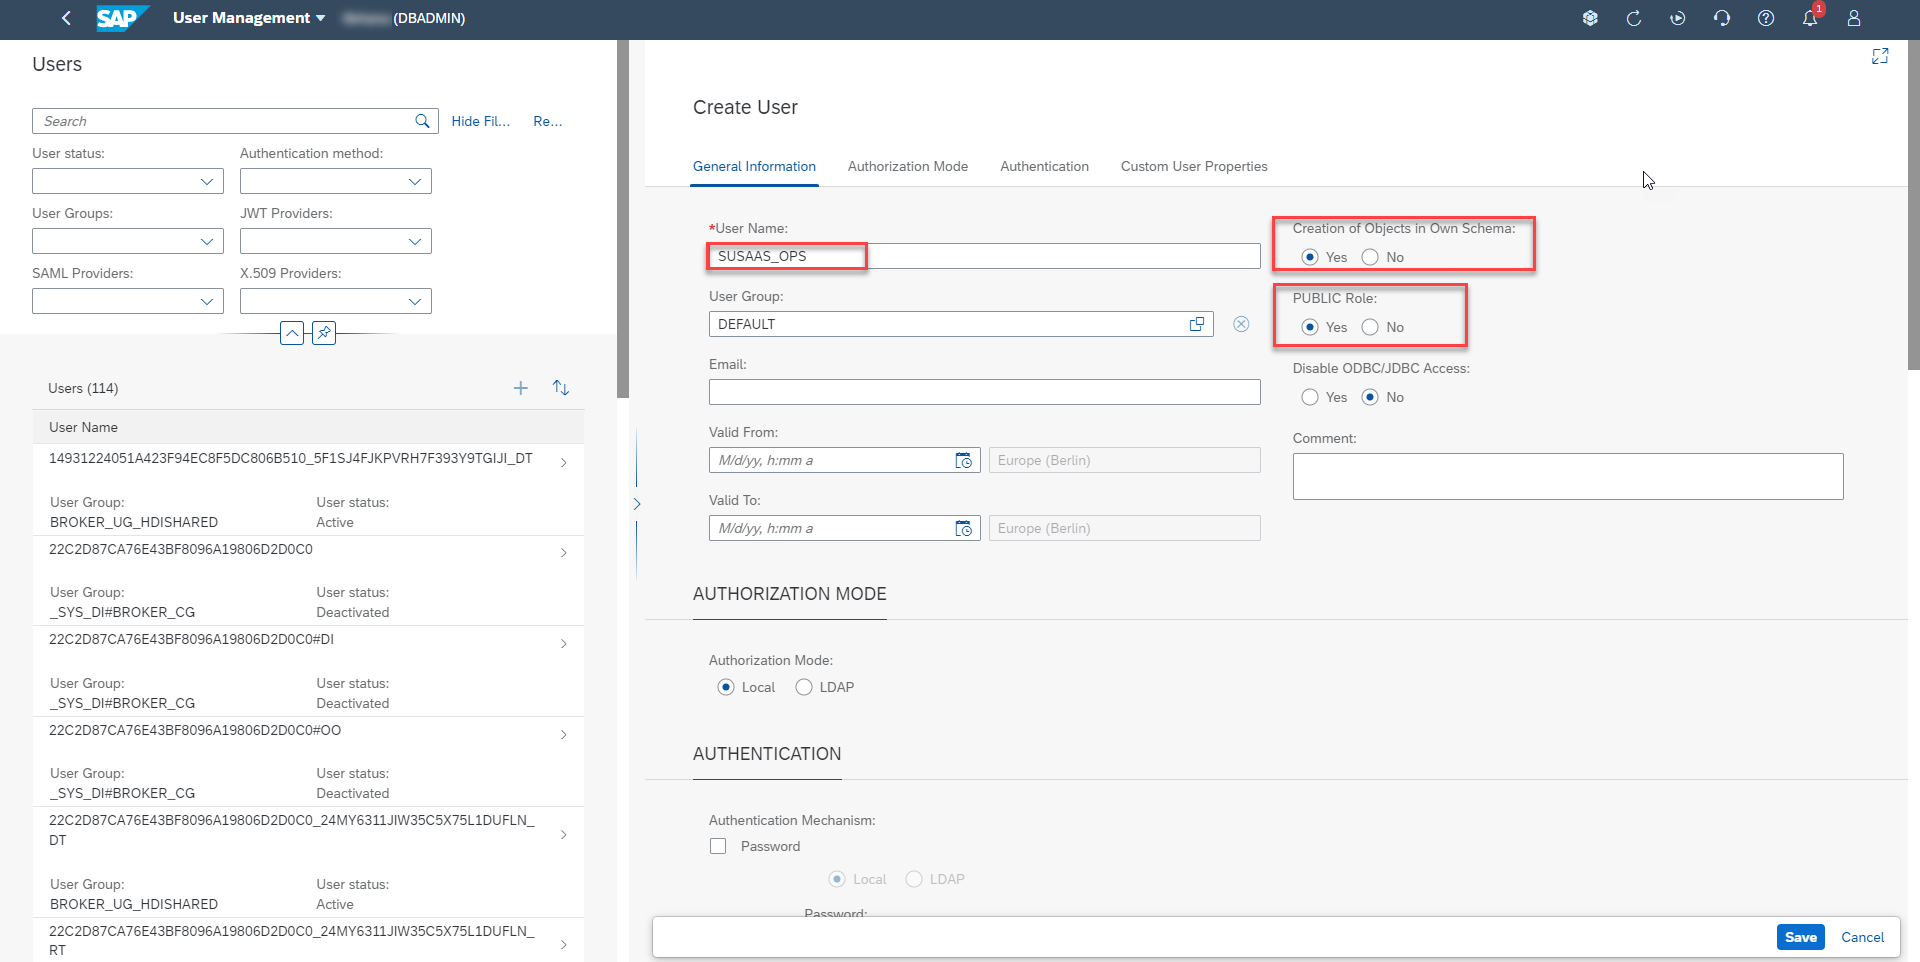Open the support headset icon

[1722, 18]
